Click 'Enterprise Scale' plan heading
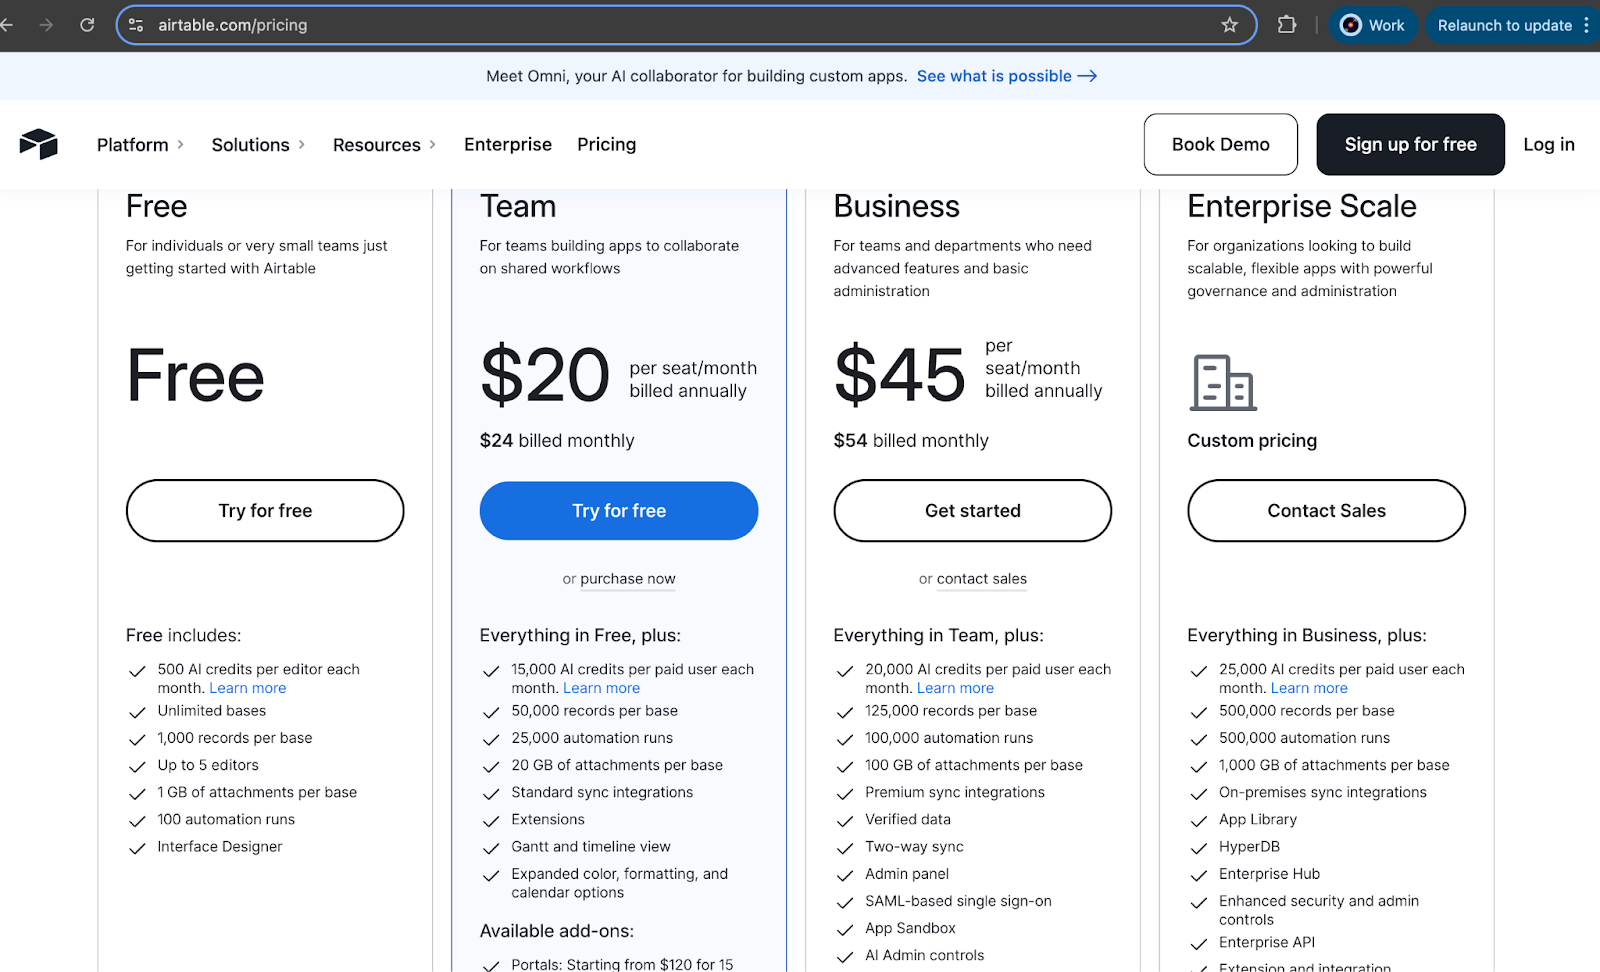The width and height of the screenshot is (1600, 972). [x=1302, y=207]
